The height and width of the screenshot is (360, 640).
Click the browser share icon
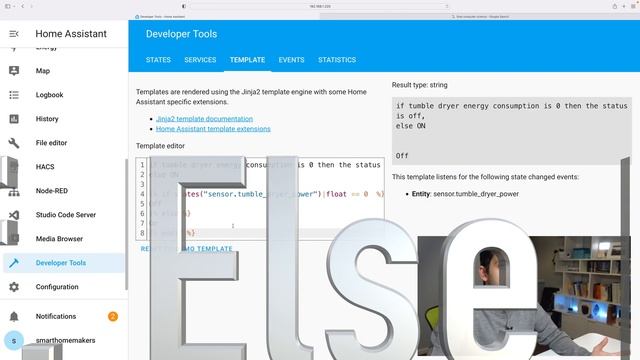(614, 6)
